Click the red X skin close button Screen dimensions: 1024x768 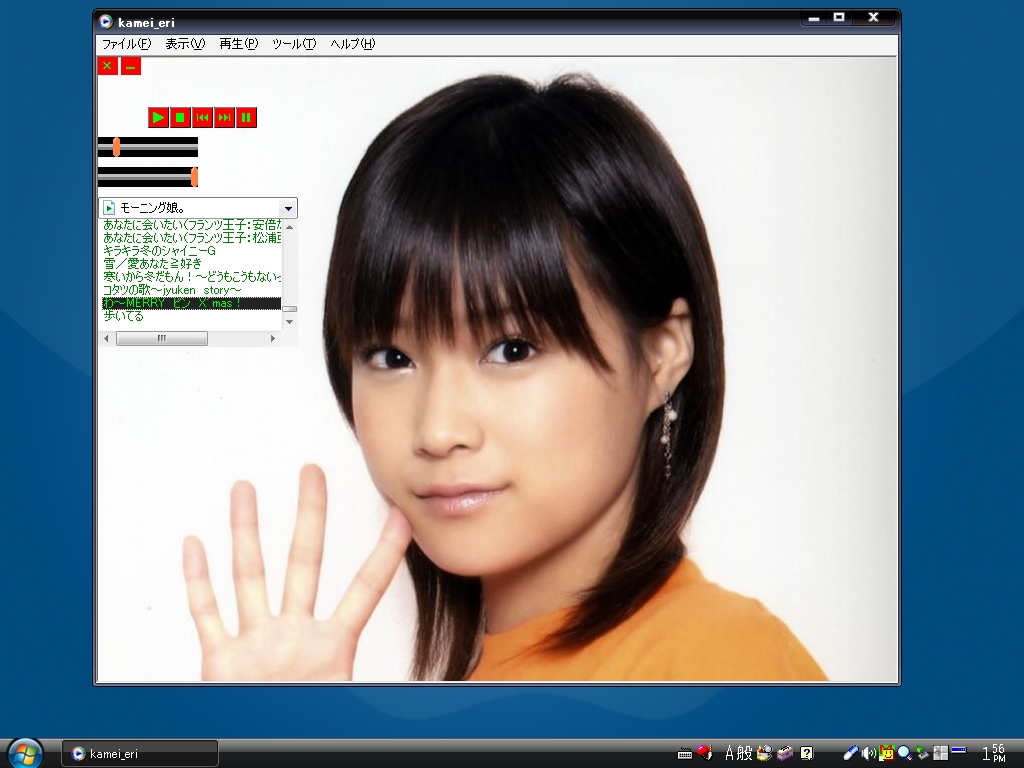point(108,66)
